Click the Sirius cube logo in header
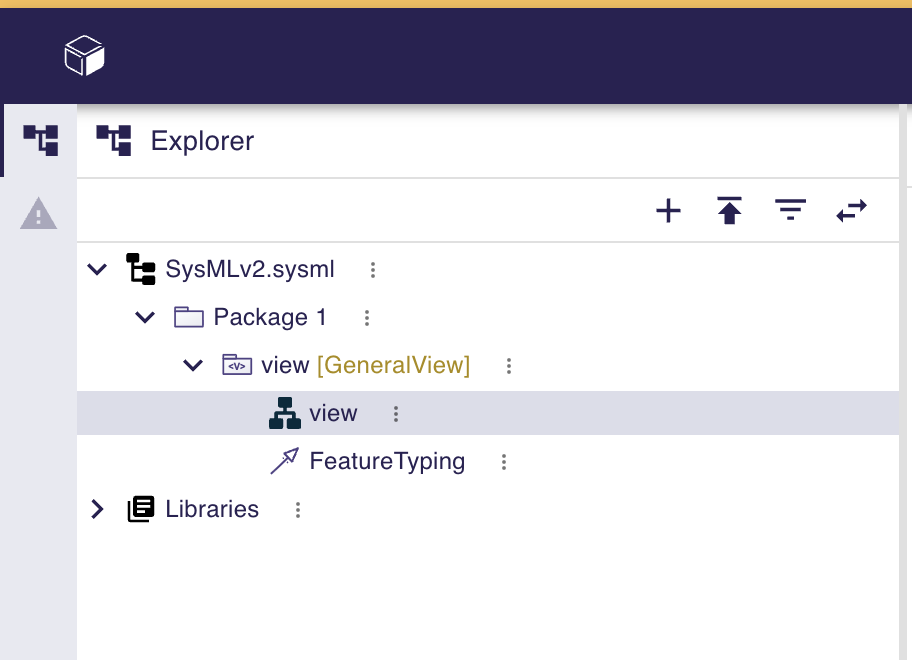This screenshot has width=912, height=660. coord(84,55)
